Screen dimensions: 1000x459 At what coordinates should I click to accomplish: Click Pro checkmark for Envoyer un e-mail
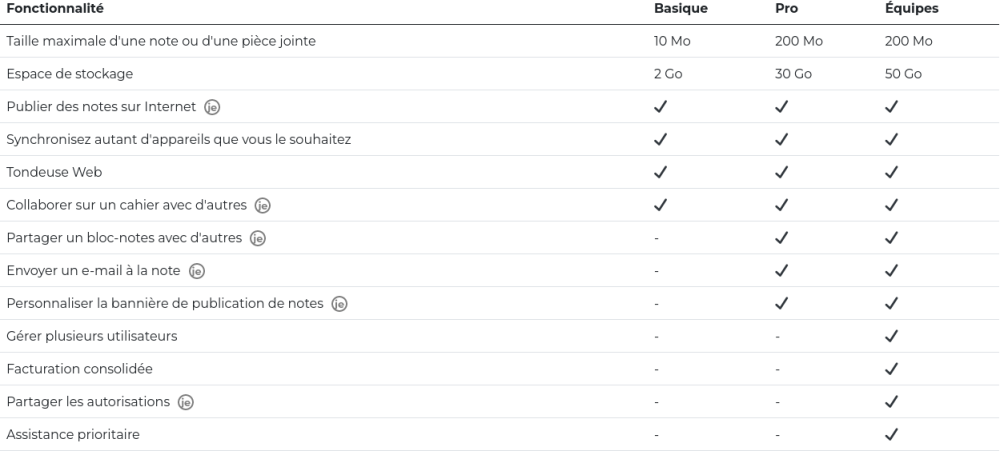click(781, 271)
